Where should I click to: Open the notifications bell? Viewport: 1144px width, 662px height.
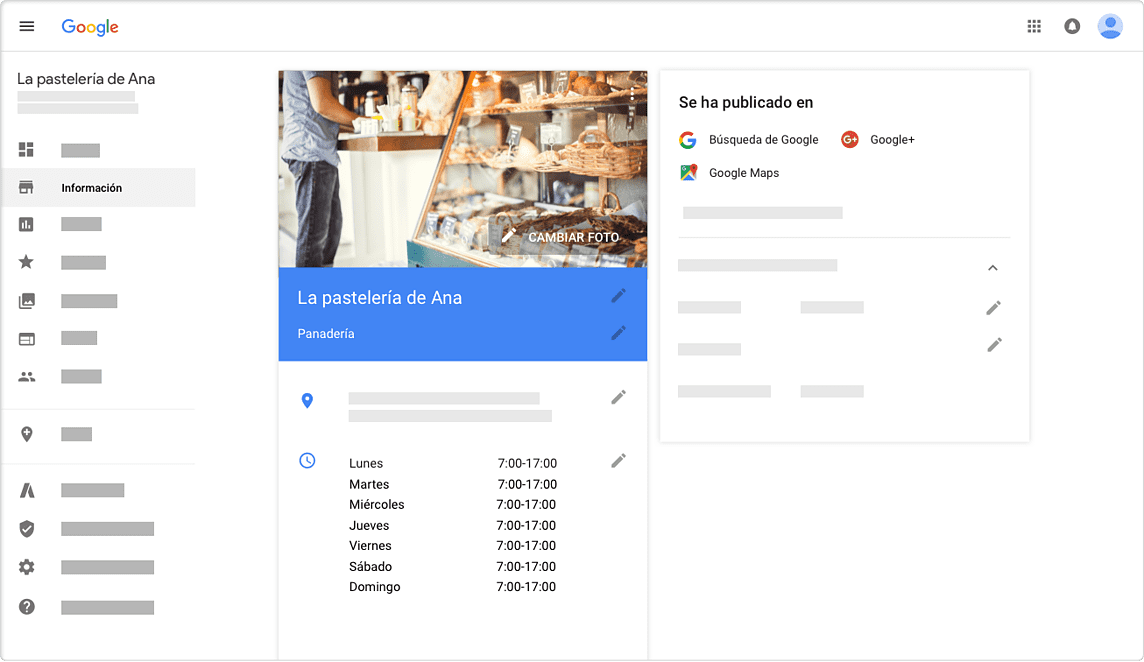click(x=1072, y=26)
